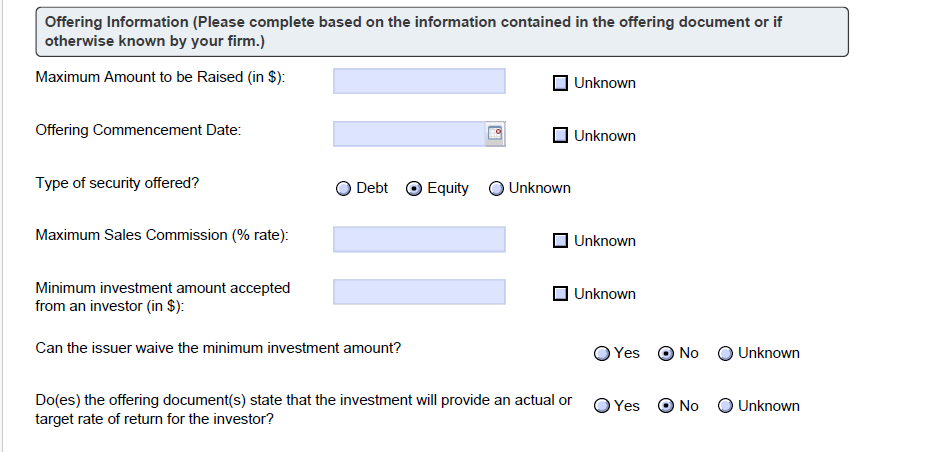
Task: Focus the Offering Commencement Date text field
Action: coord(410,134)
